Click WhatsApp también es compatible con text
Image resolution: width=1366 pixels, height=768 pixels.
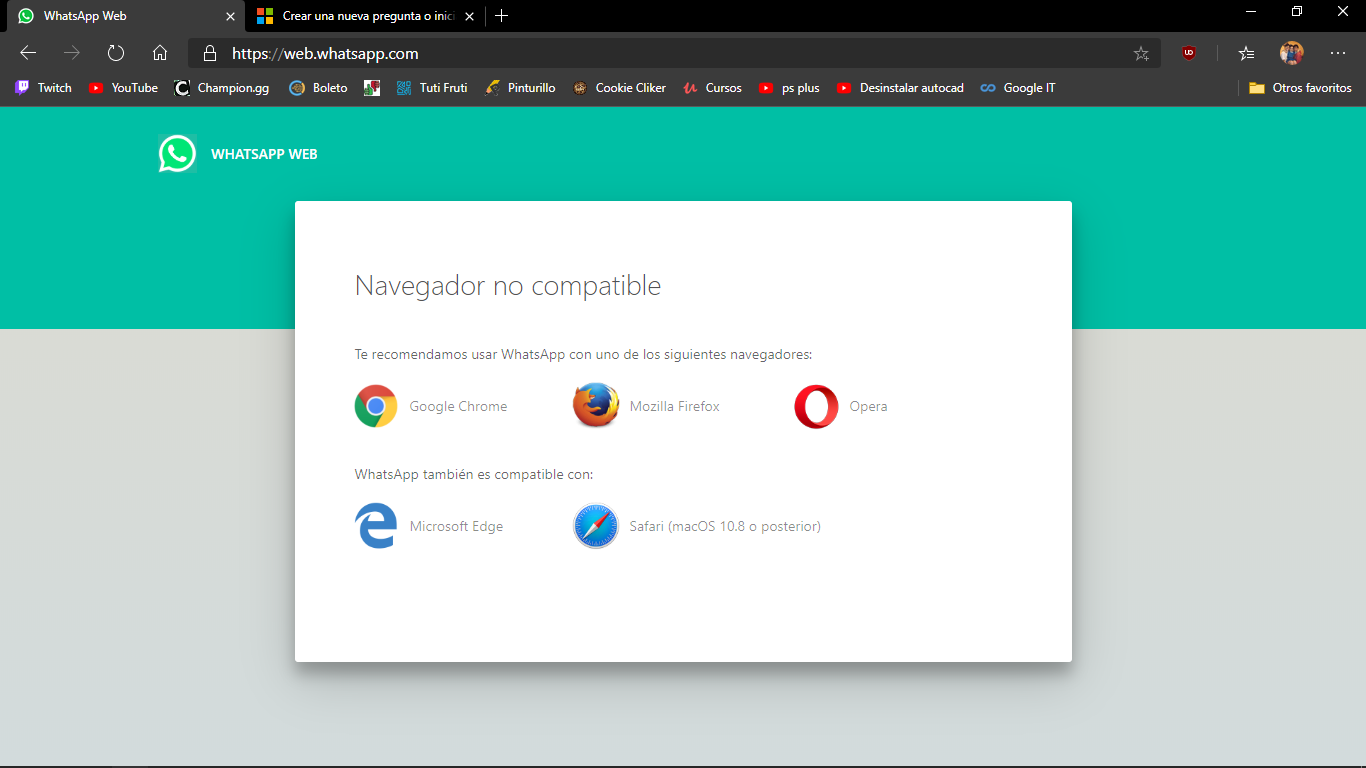point(474,474)
